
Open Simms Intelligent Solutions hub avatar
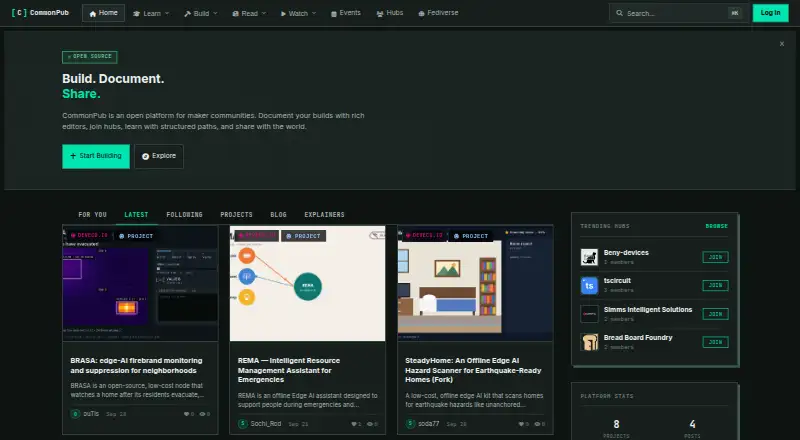[589, 314]
